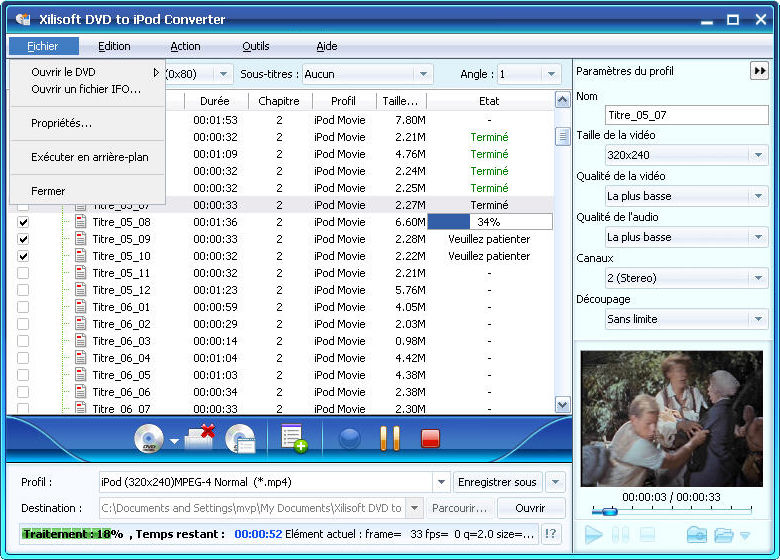Click the app logo in title bar

pos(23,19)
